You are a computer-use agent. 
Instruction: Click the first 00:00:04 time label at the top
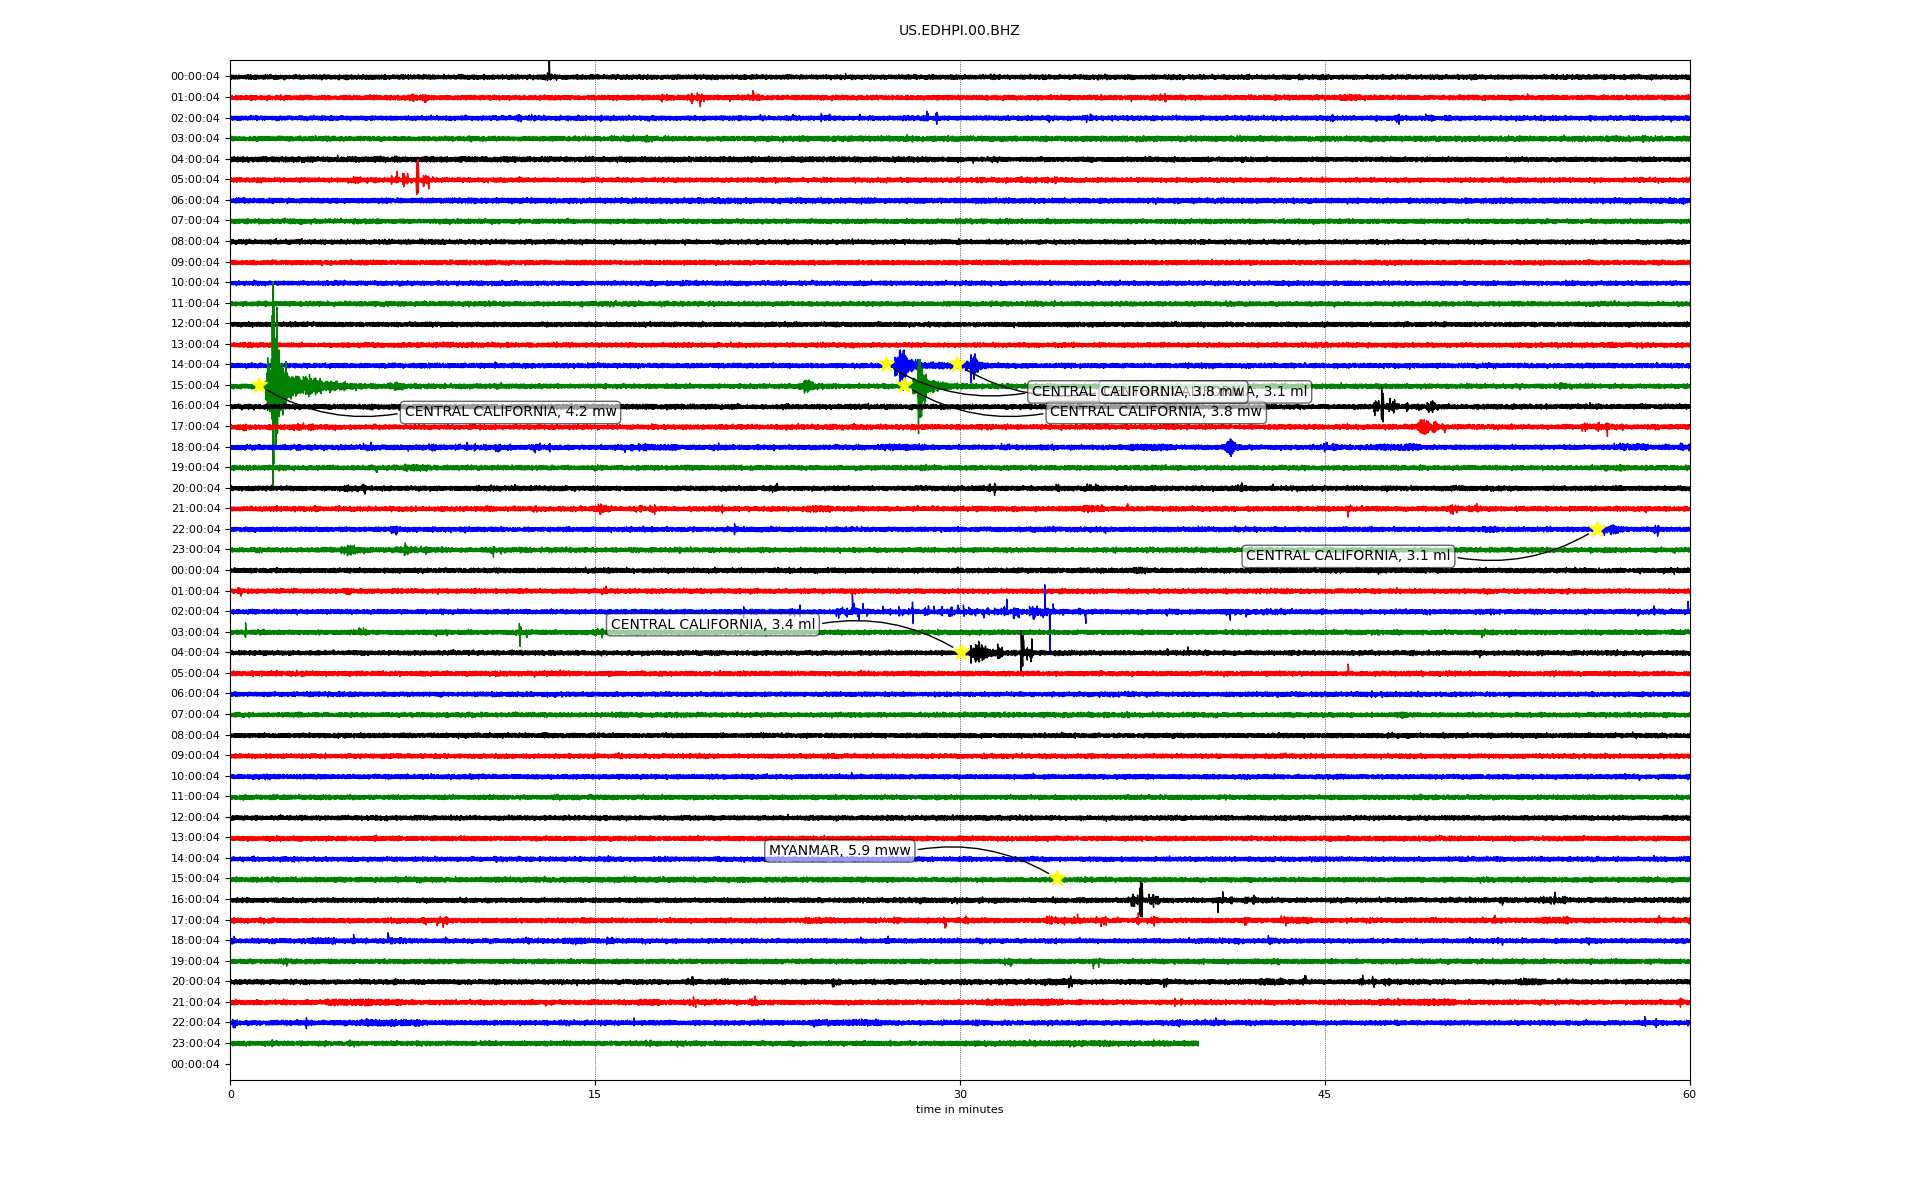(195, 77)
